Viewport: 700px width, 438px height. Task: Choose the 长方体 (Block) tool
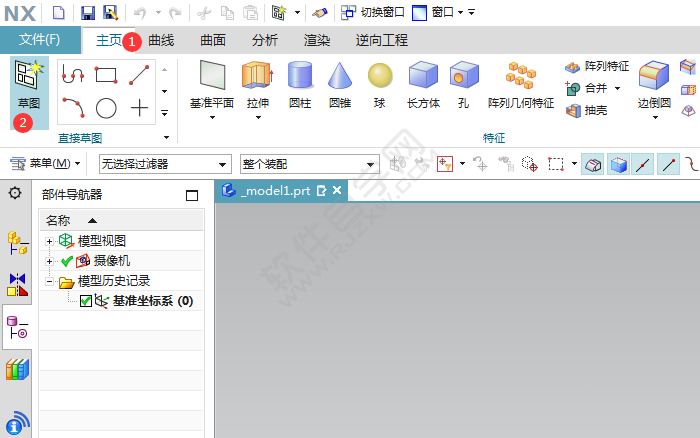[x=423, y=77]
